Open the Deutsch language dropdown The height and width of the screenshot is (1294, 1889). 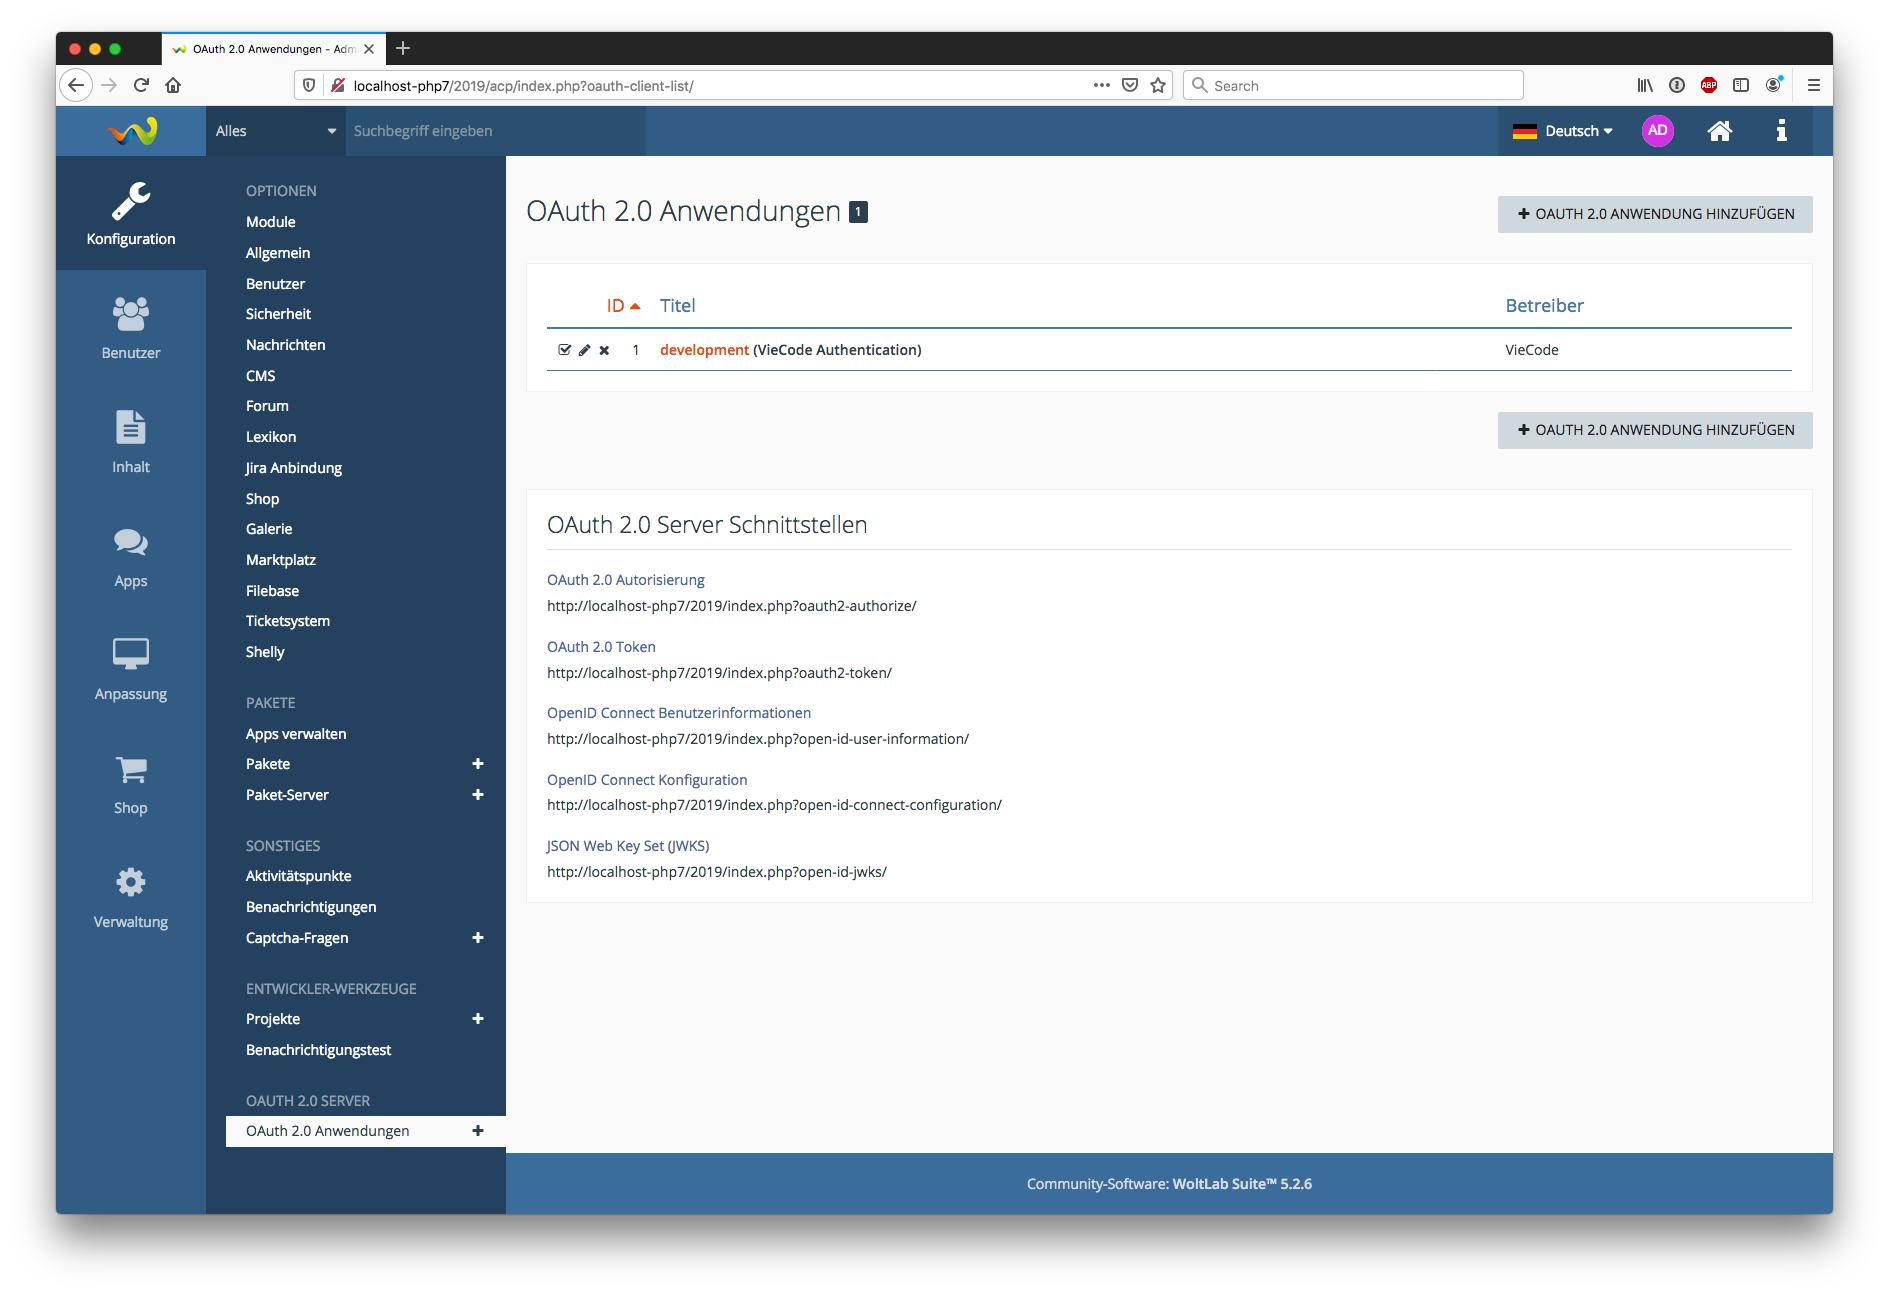tap(1563, 131)
